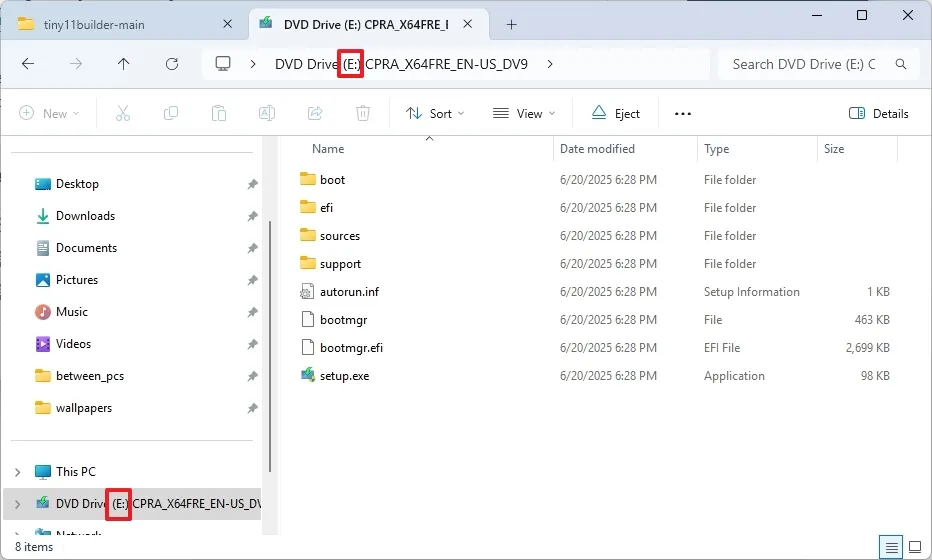
Task: Add a new File Explorer tab
Action: click(x=511, y=24)
